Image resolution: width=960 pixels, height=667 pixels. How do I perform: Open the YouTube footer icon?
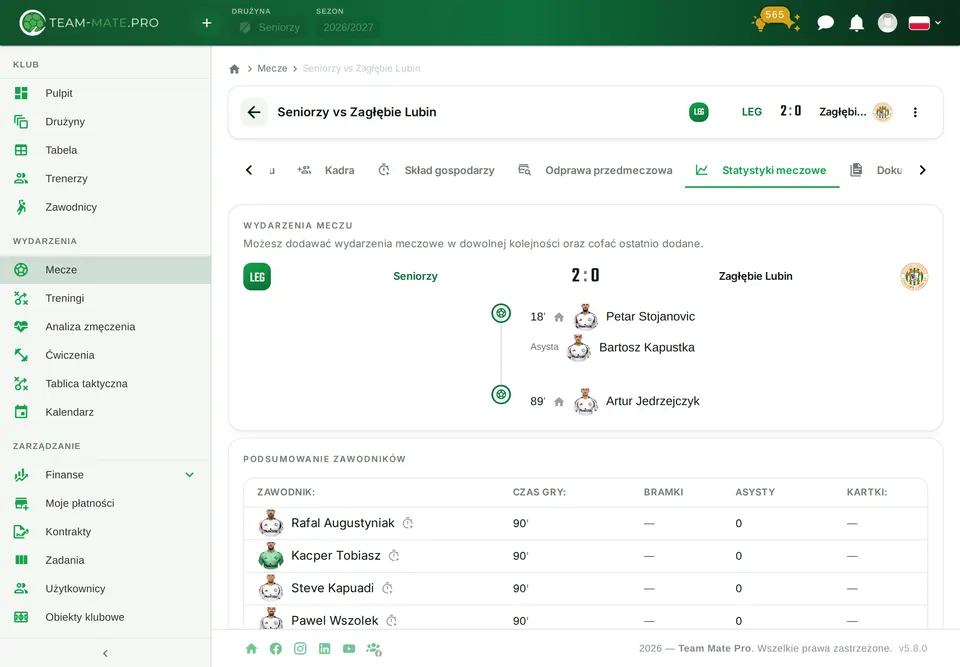pos(349,649)
